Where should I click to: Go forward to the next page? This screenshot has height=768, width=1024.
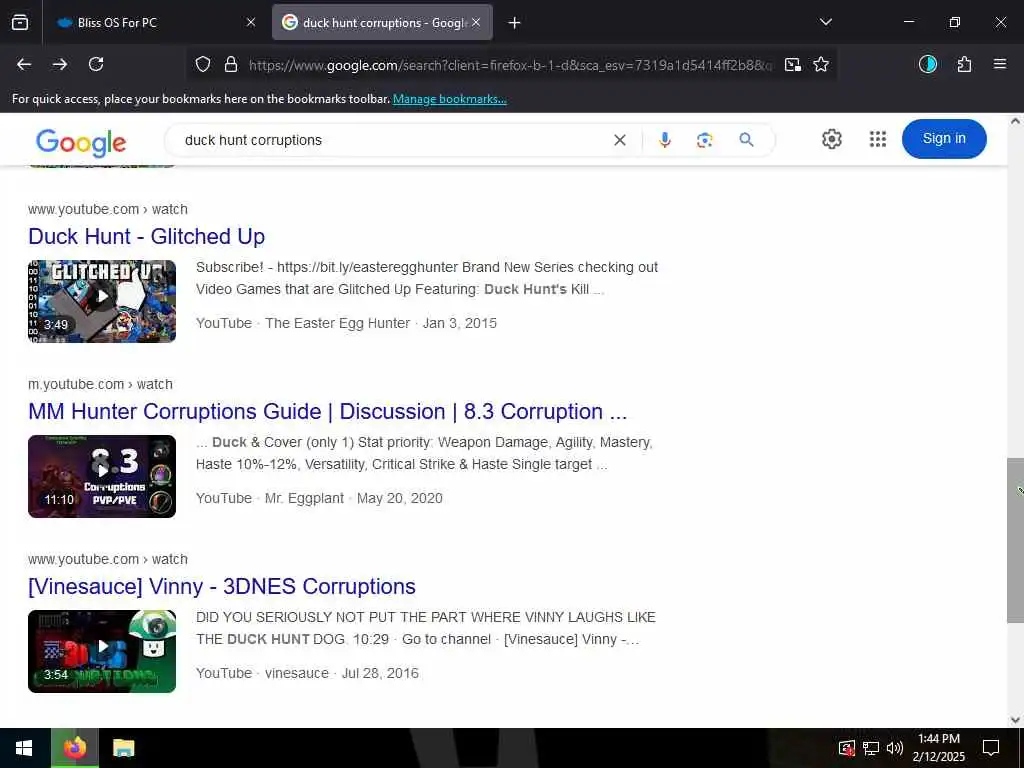[x=60, y=64]
